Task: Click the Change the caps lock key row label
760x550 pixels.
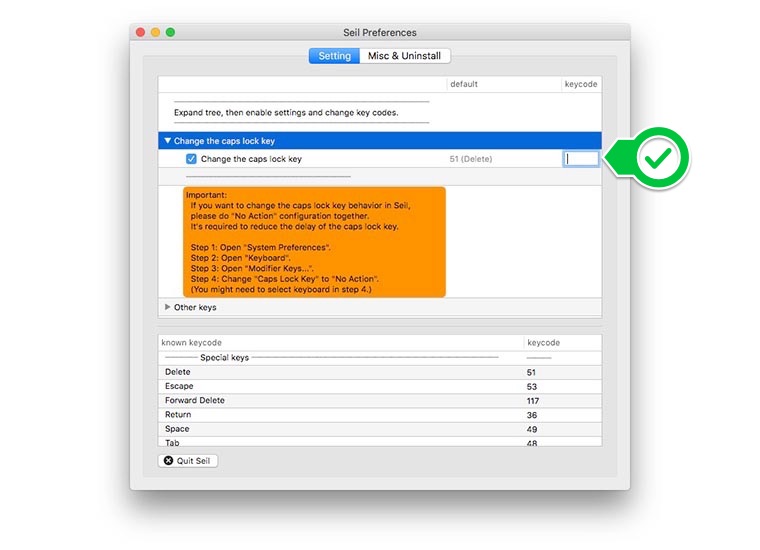Action: point(251,159)
